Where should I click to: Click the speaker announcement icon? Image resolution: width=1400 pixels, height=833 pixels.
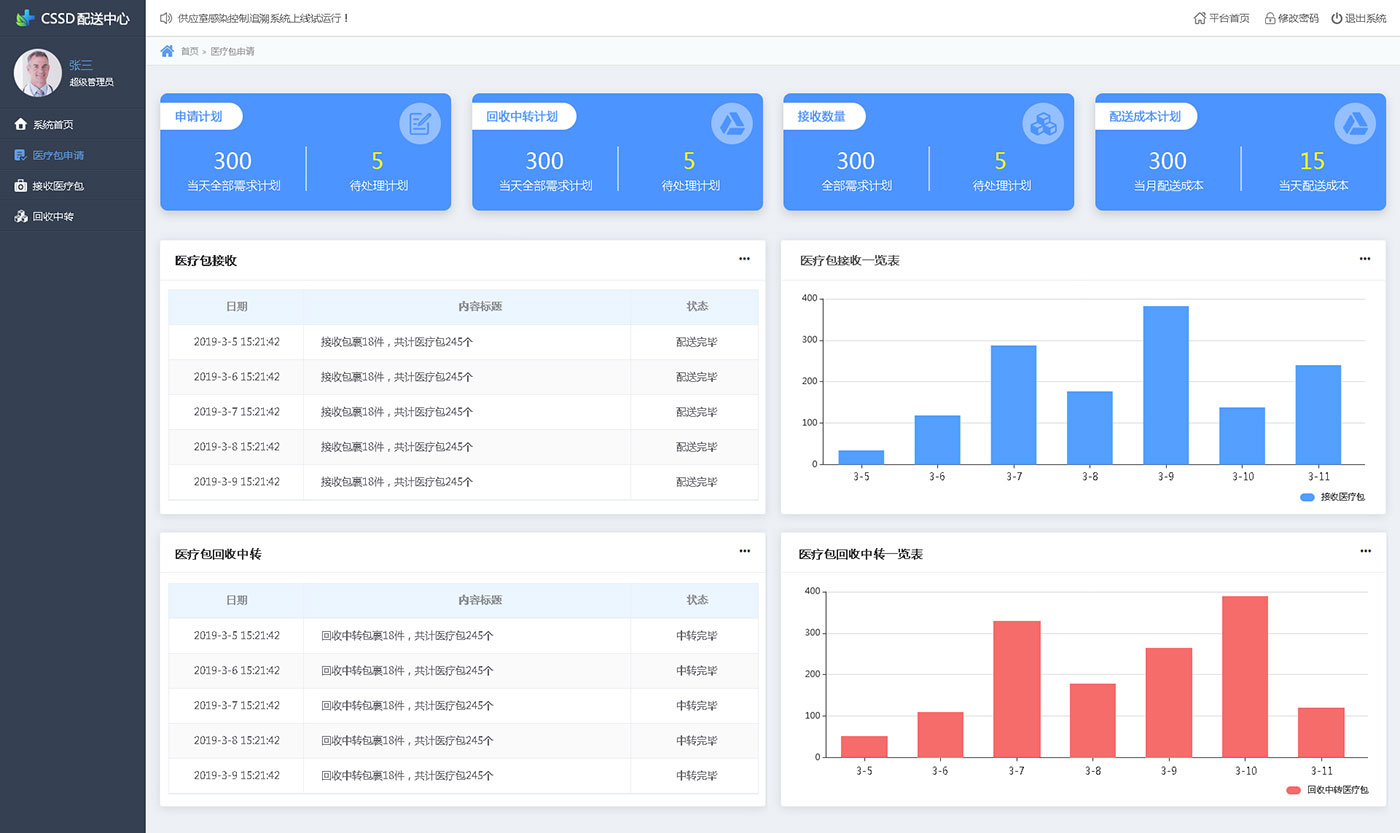[166, 18]
